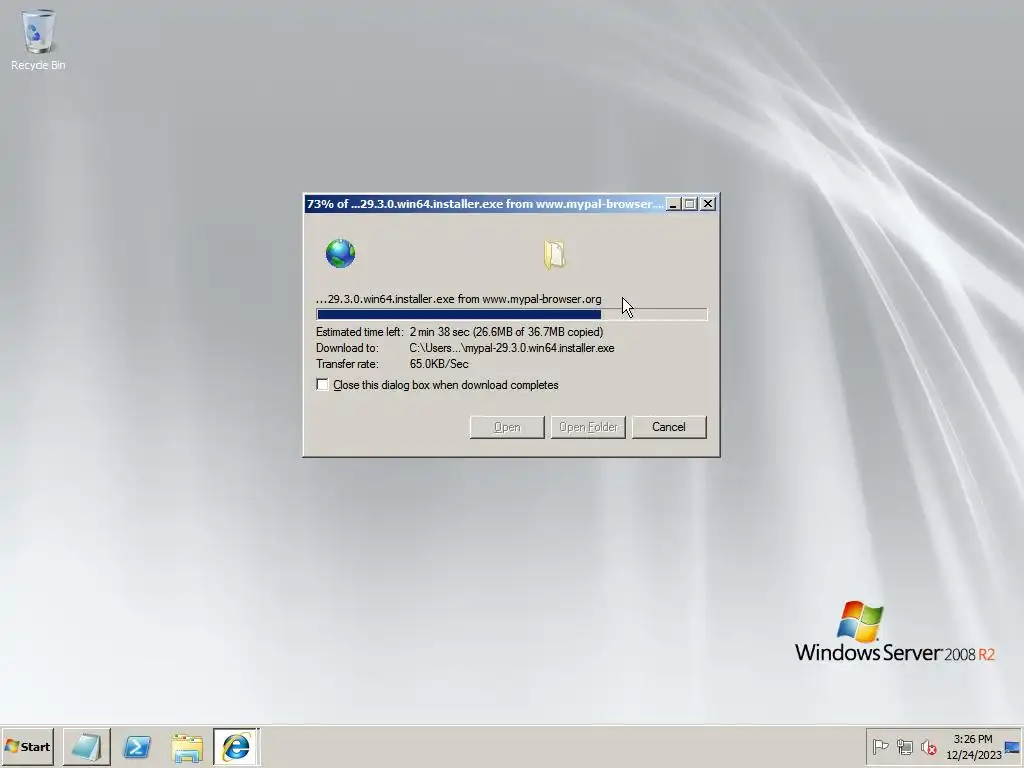Click the Show Desktop icon by clock
1024x768 pixels.
[x=1012, y=746]
